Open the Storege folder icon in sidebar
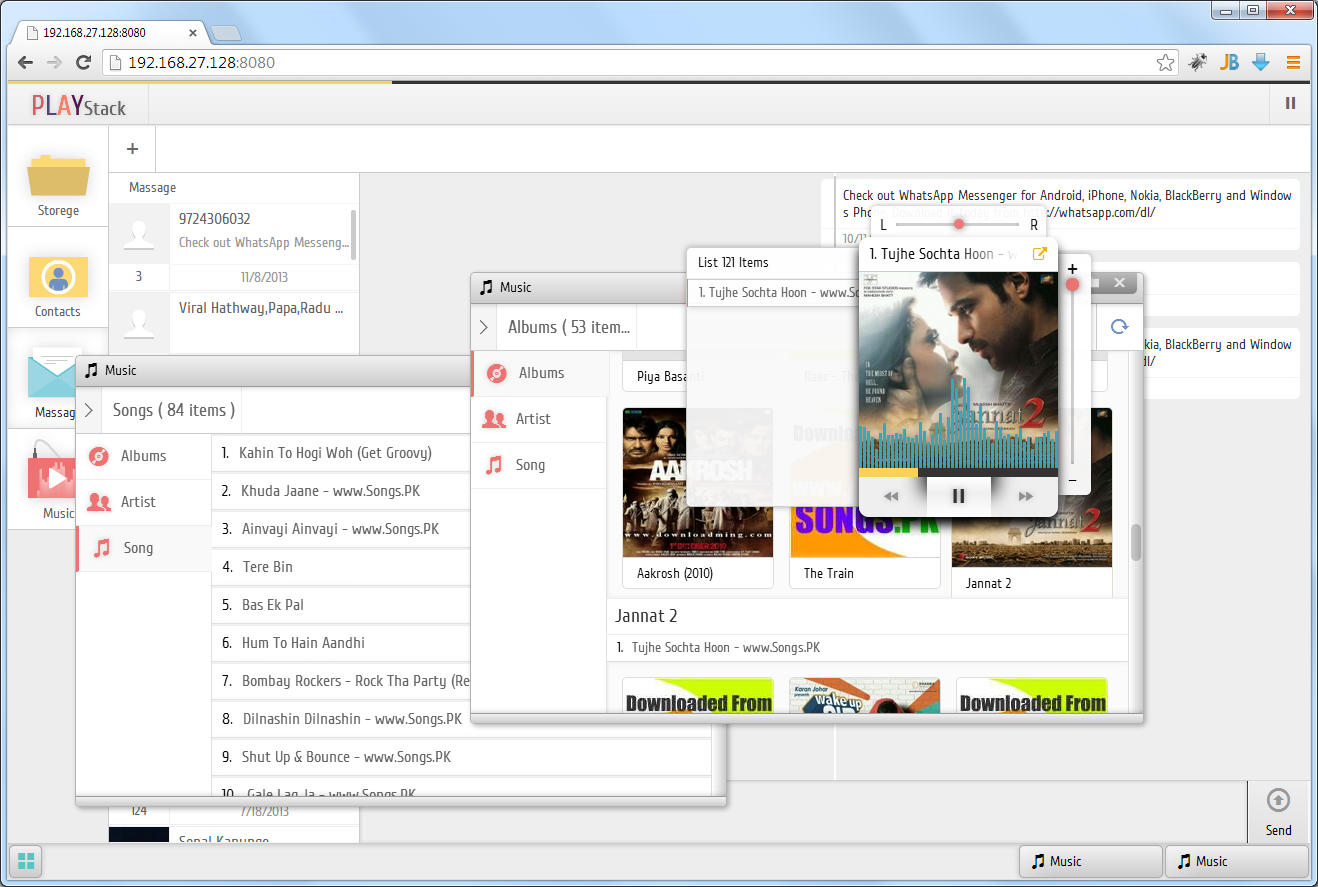The image size is (1318, 887). (58, 176)
